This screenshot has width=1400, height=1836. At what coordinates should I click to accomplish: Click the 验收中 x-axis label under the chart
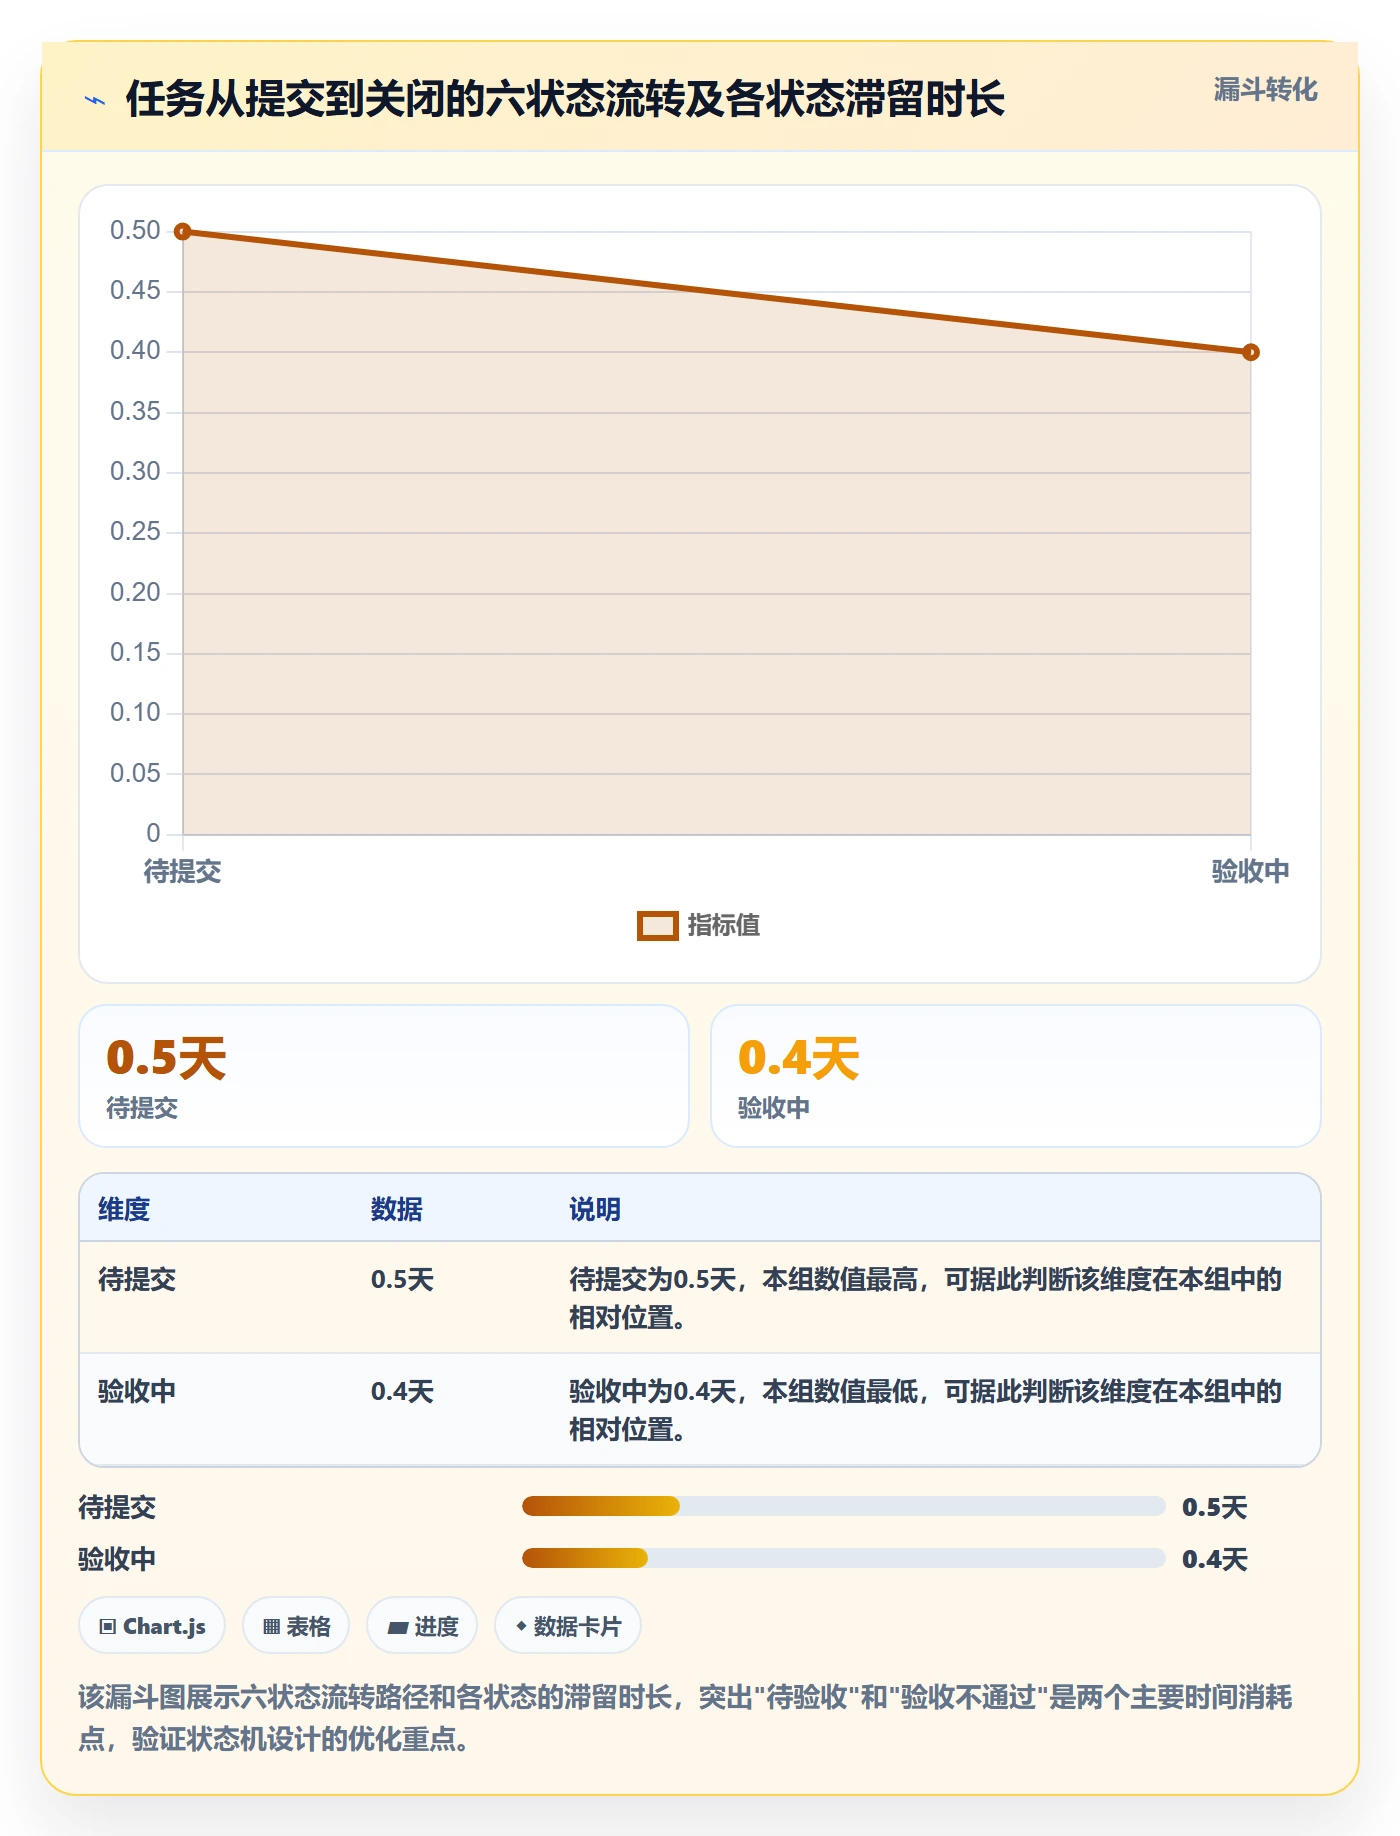pyautogui.click(x=1250, y=871)
